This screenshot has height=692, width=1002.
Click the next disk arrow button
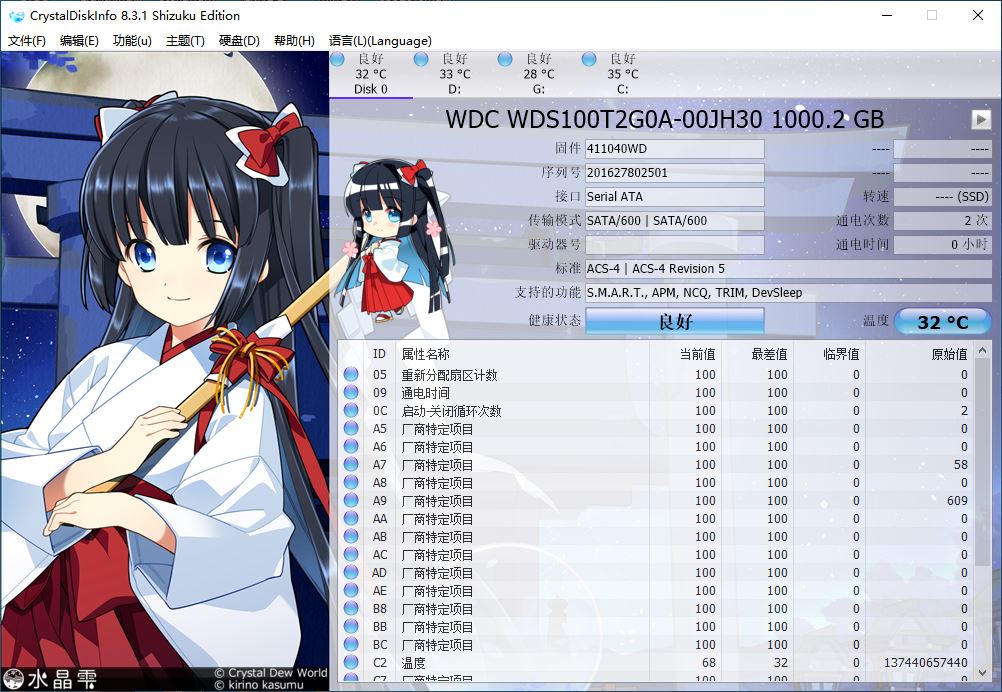980,119
